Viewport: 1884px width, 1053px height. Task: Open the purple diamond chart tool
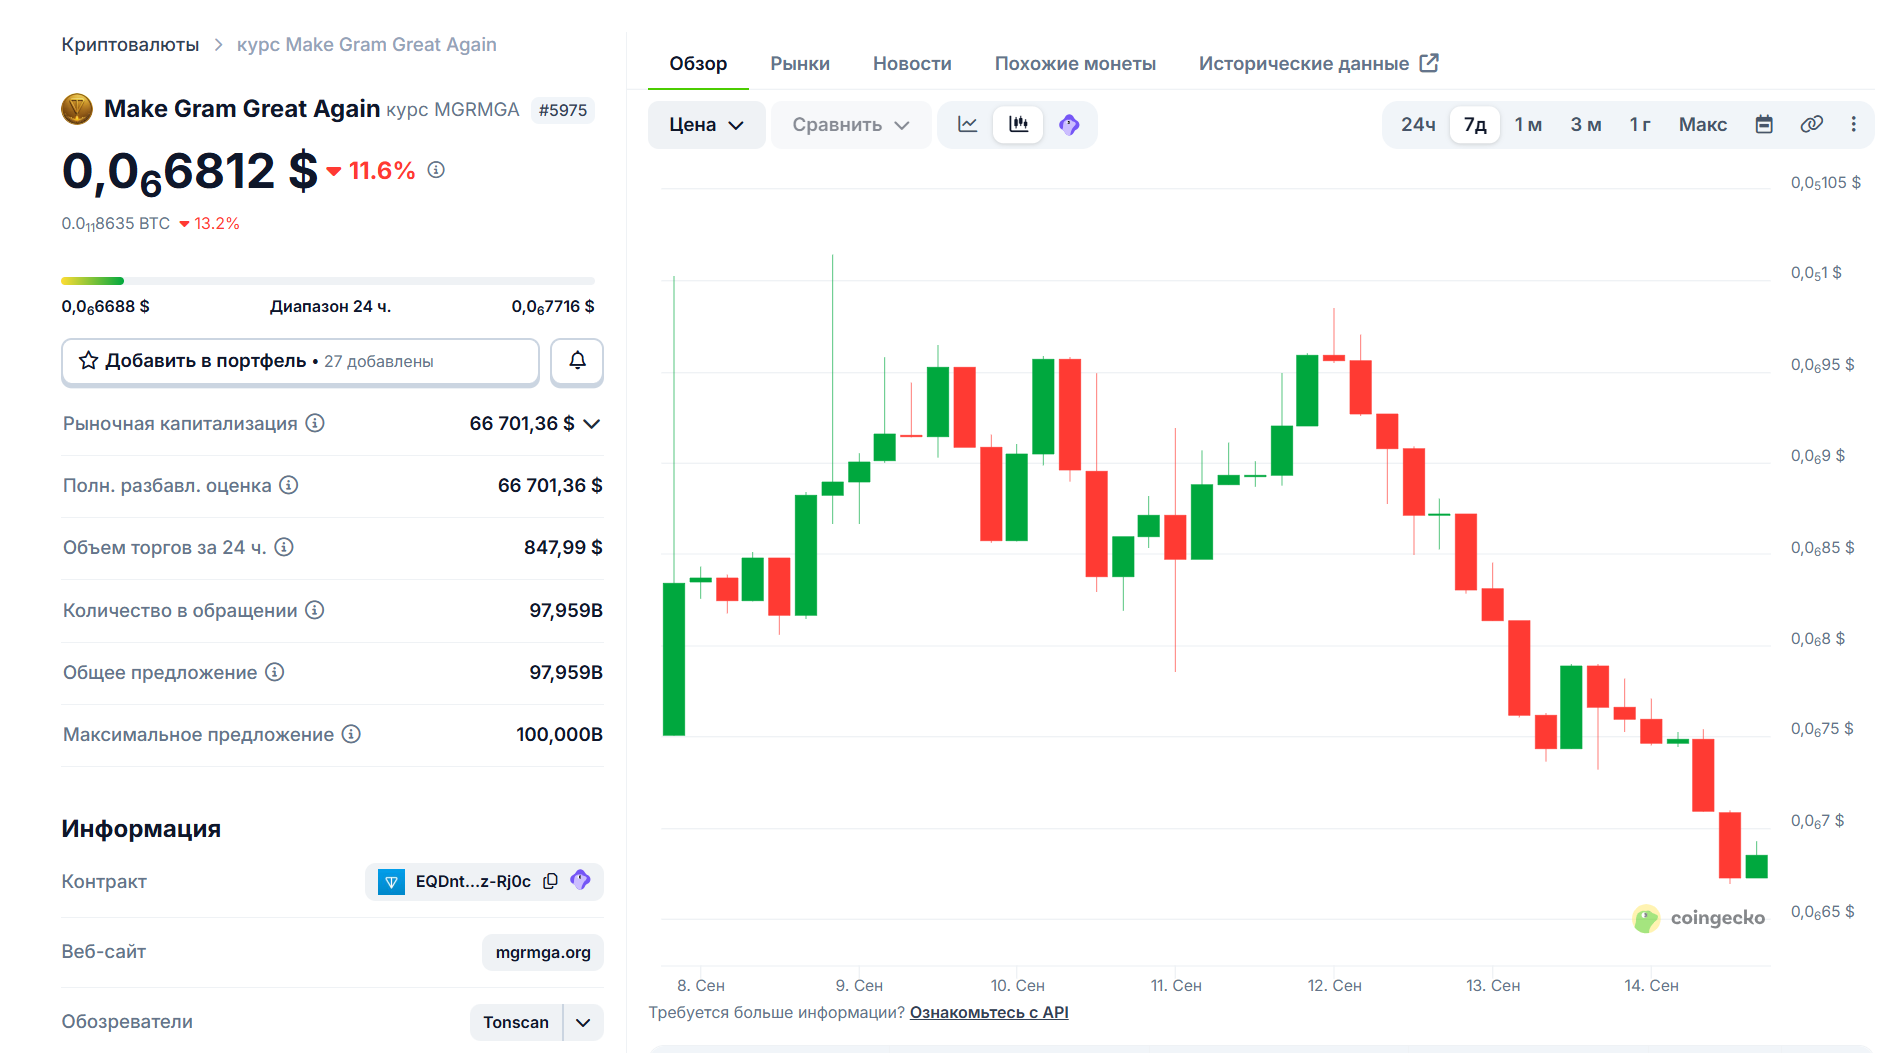click(x=1069, y=124)
